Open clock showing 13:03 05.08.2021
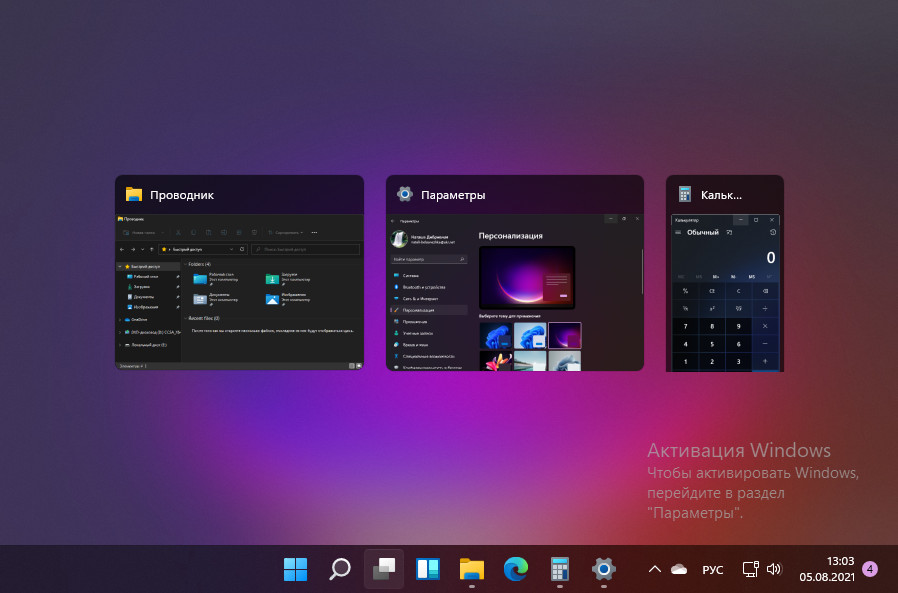Screen dimensions: 898x593 click(x=827, y=569)
